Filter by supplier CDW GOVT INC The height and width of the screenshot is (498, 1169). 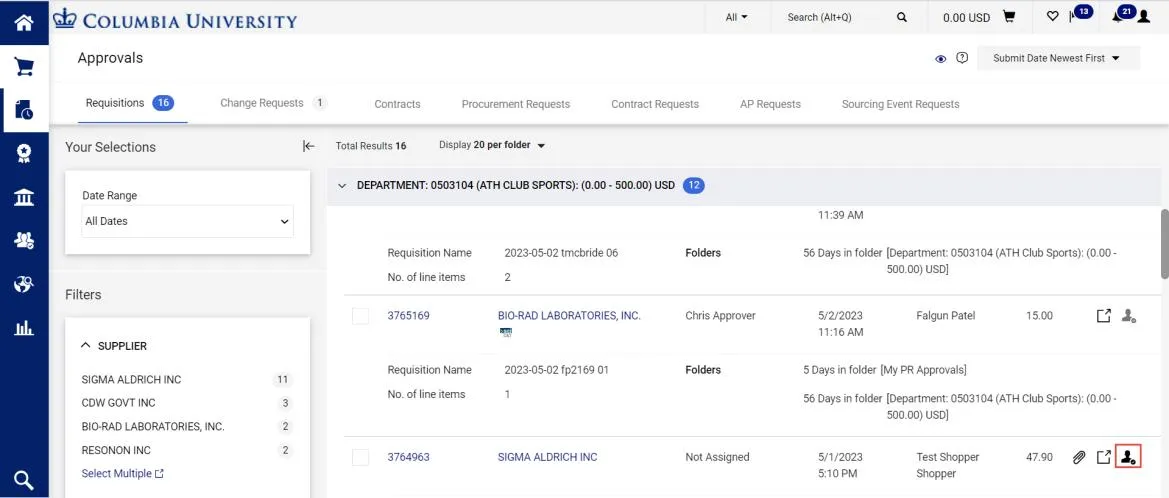(119, 403)
